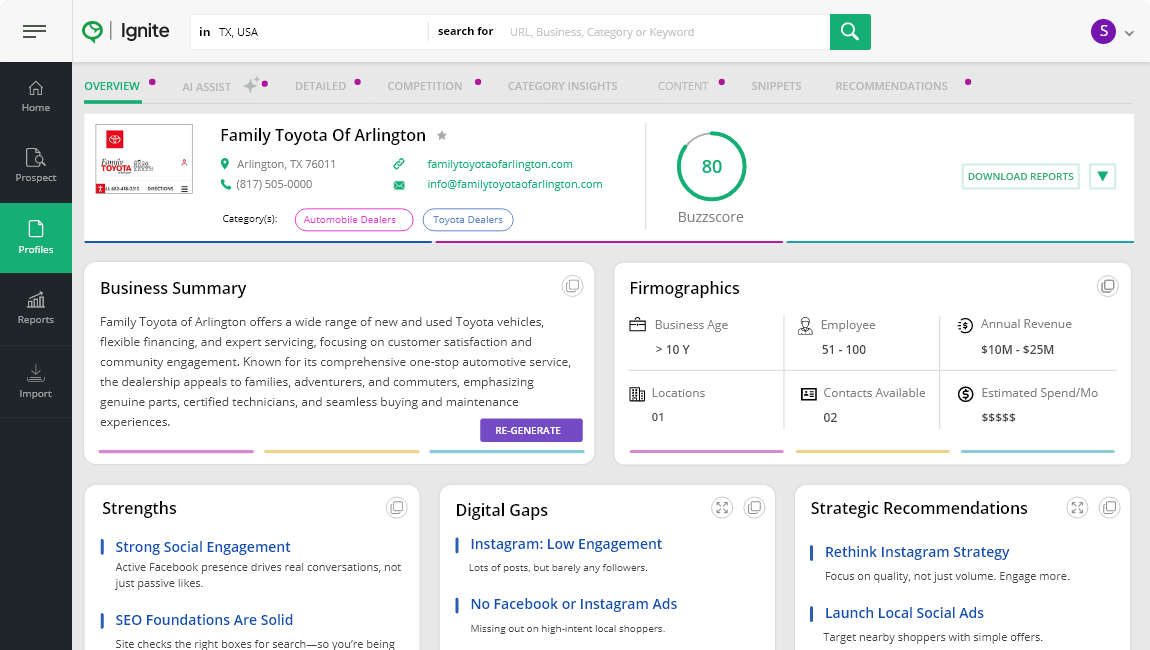Screen dimensions: 1150x650
Task: Click the Launch Local Social Ads heading
Action: 904,613
